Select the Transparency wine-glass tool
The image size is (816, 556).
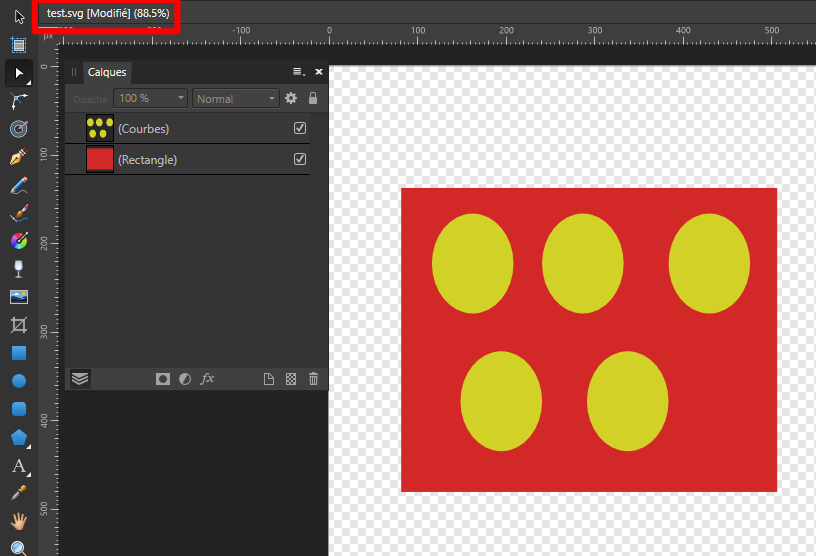point(19,269)
